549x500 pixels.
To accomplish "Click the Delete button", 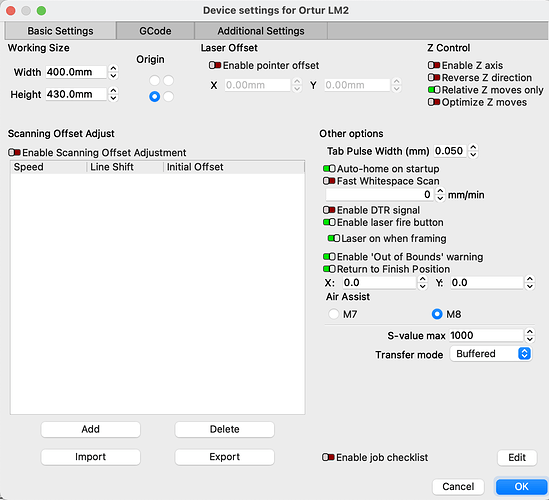I will click(224, 429).
